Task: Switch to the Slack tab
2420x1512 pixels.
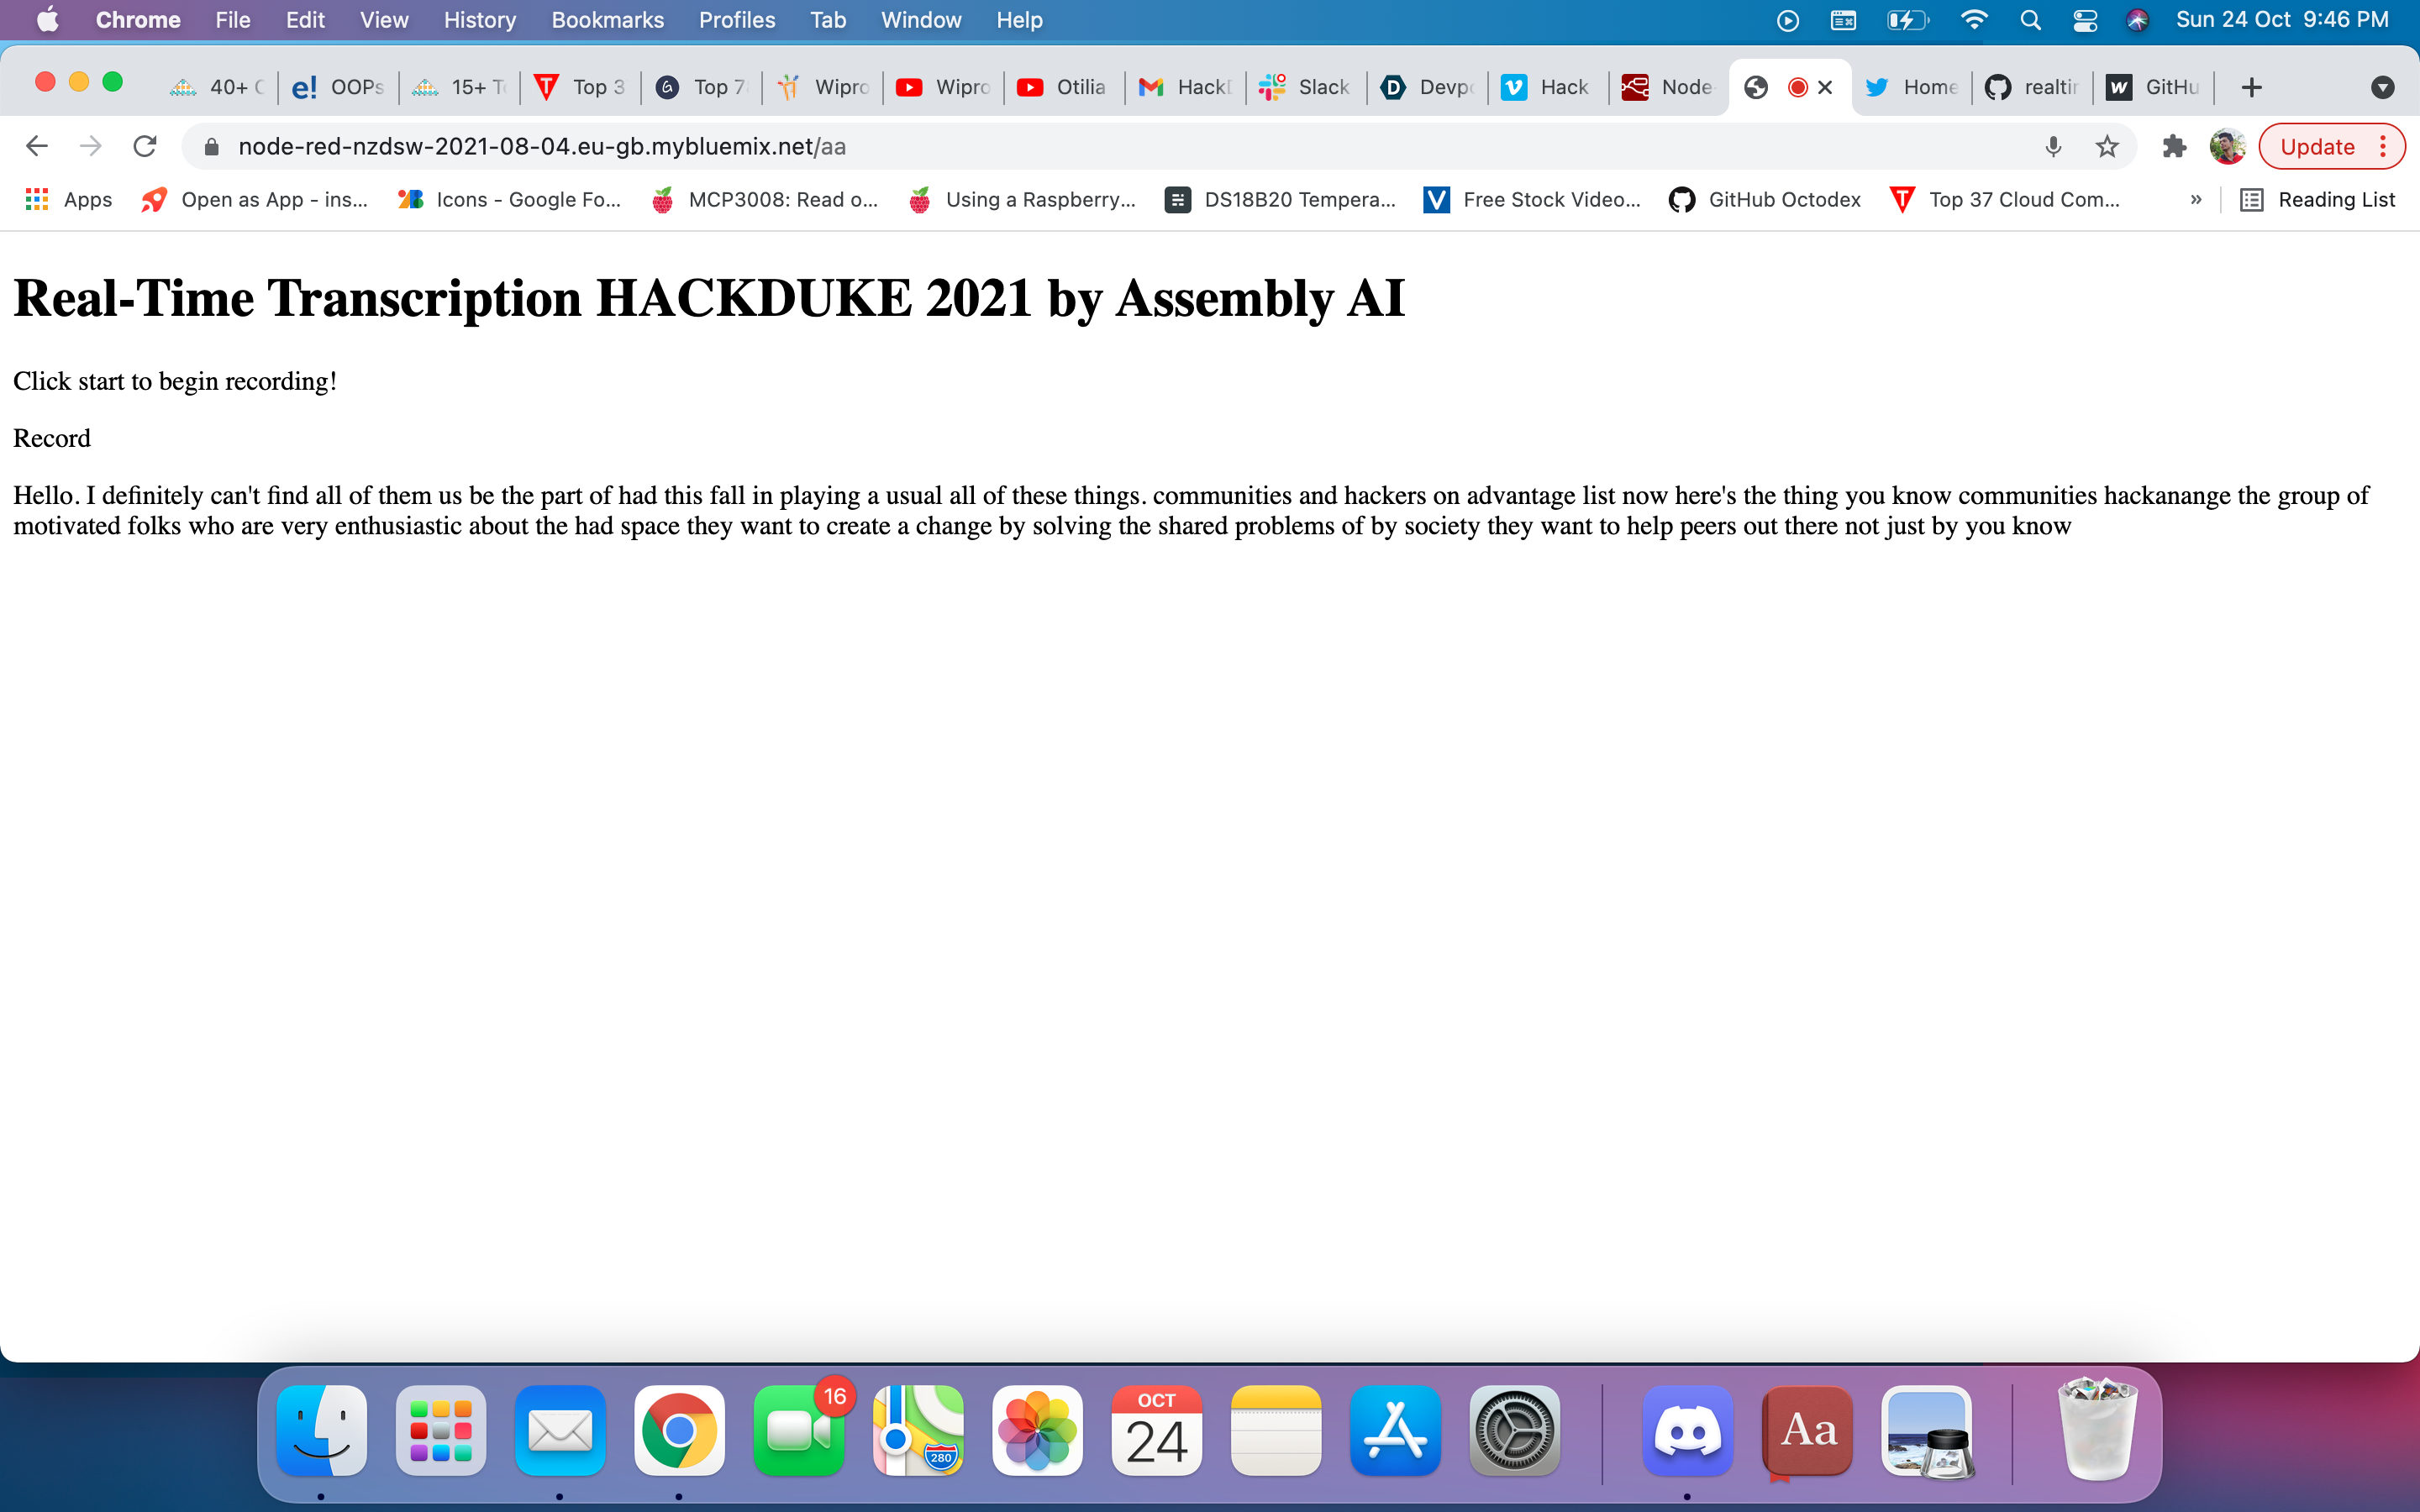Action: [x=1305, y=88]
